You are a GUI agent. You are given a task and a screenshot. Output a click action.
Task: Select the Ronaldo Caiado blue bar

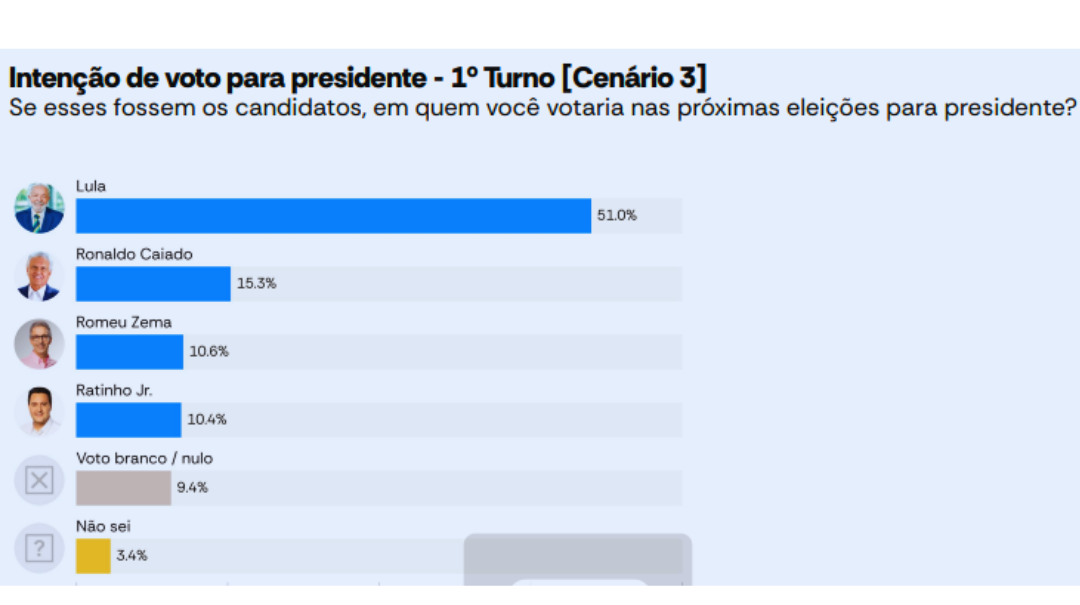point(153,284)
